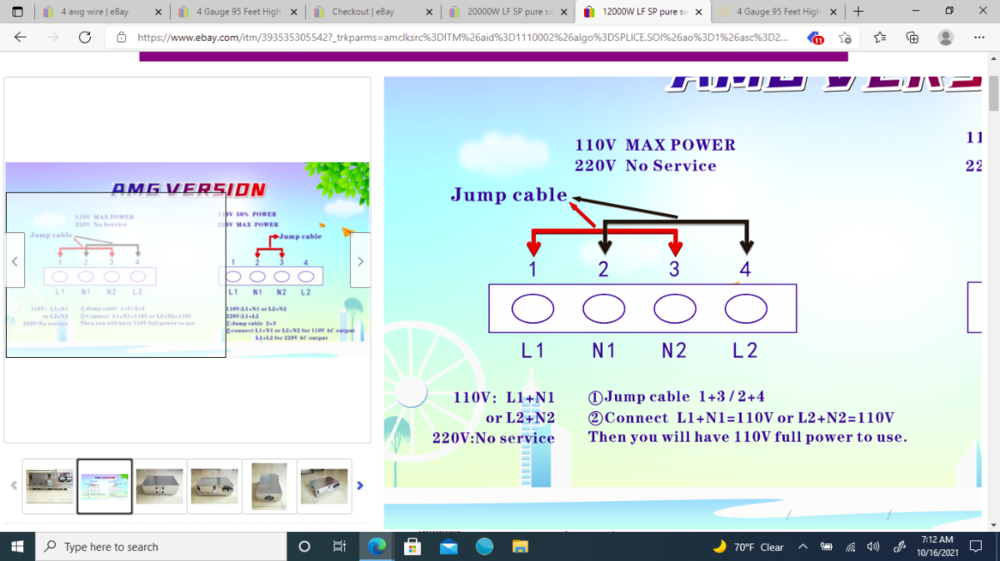Select the first inverter photo thumbnail
The height and width of the screenshot is (561, 1000).
tap(50, 486)
